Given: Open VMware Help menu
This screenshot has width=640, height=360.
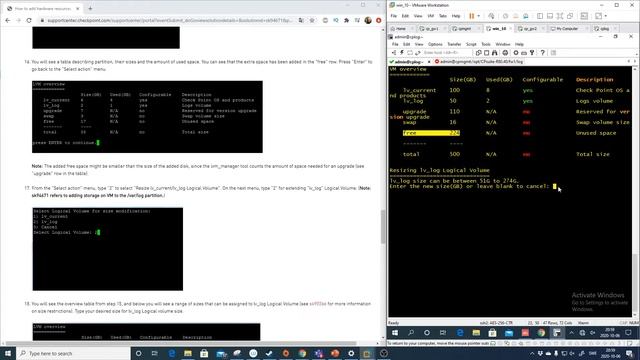Looking at the screenshot, I should click(456, 16).
